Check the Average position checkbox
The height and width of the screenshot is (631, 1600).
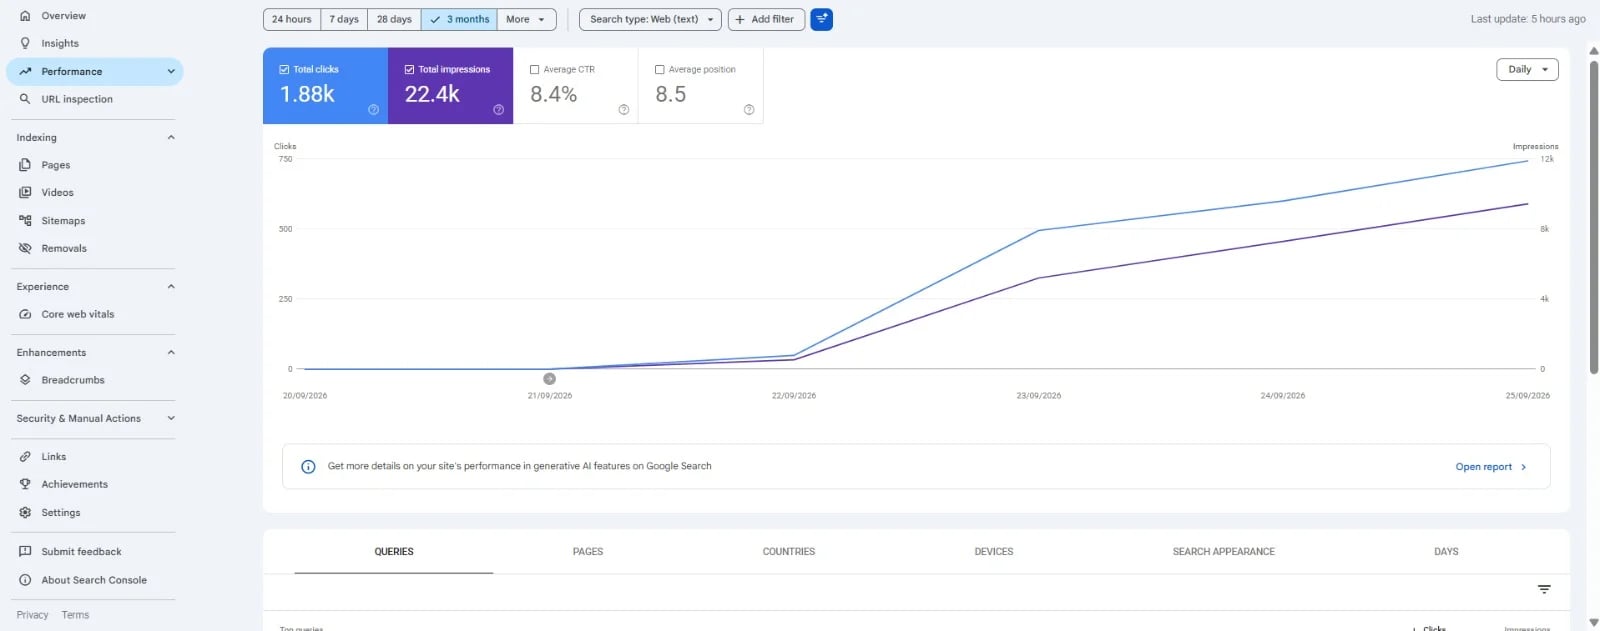659,69
